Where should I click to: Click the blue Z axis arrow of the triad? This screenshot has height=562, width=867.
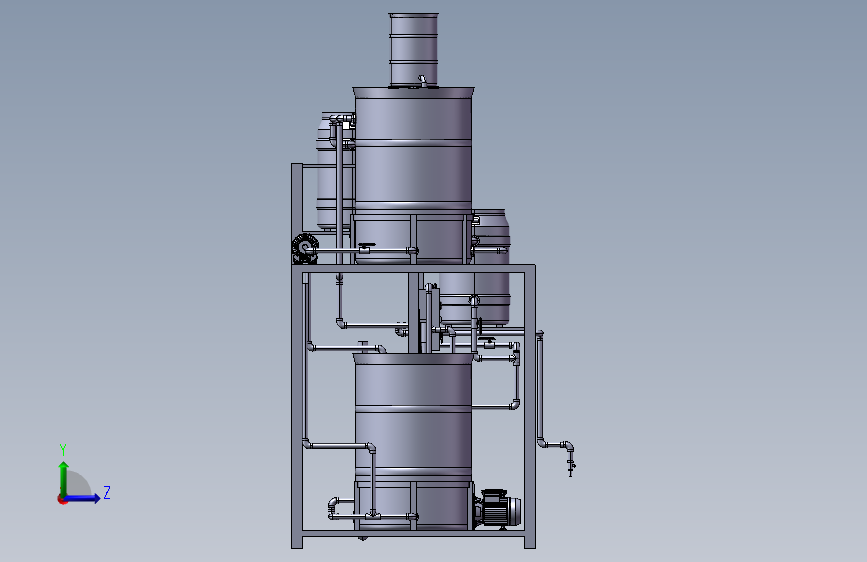pos(82,498)
